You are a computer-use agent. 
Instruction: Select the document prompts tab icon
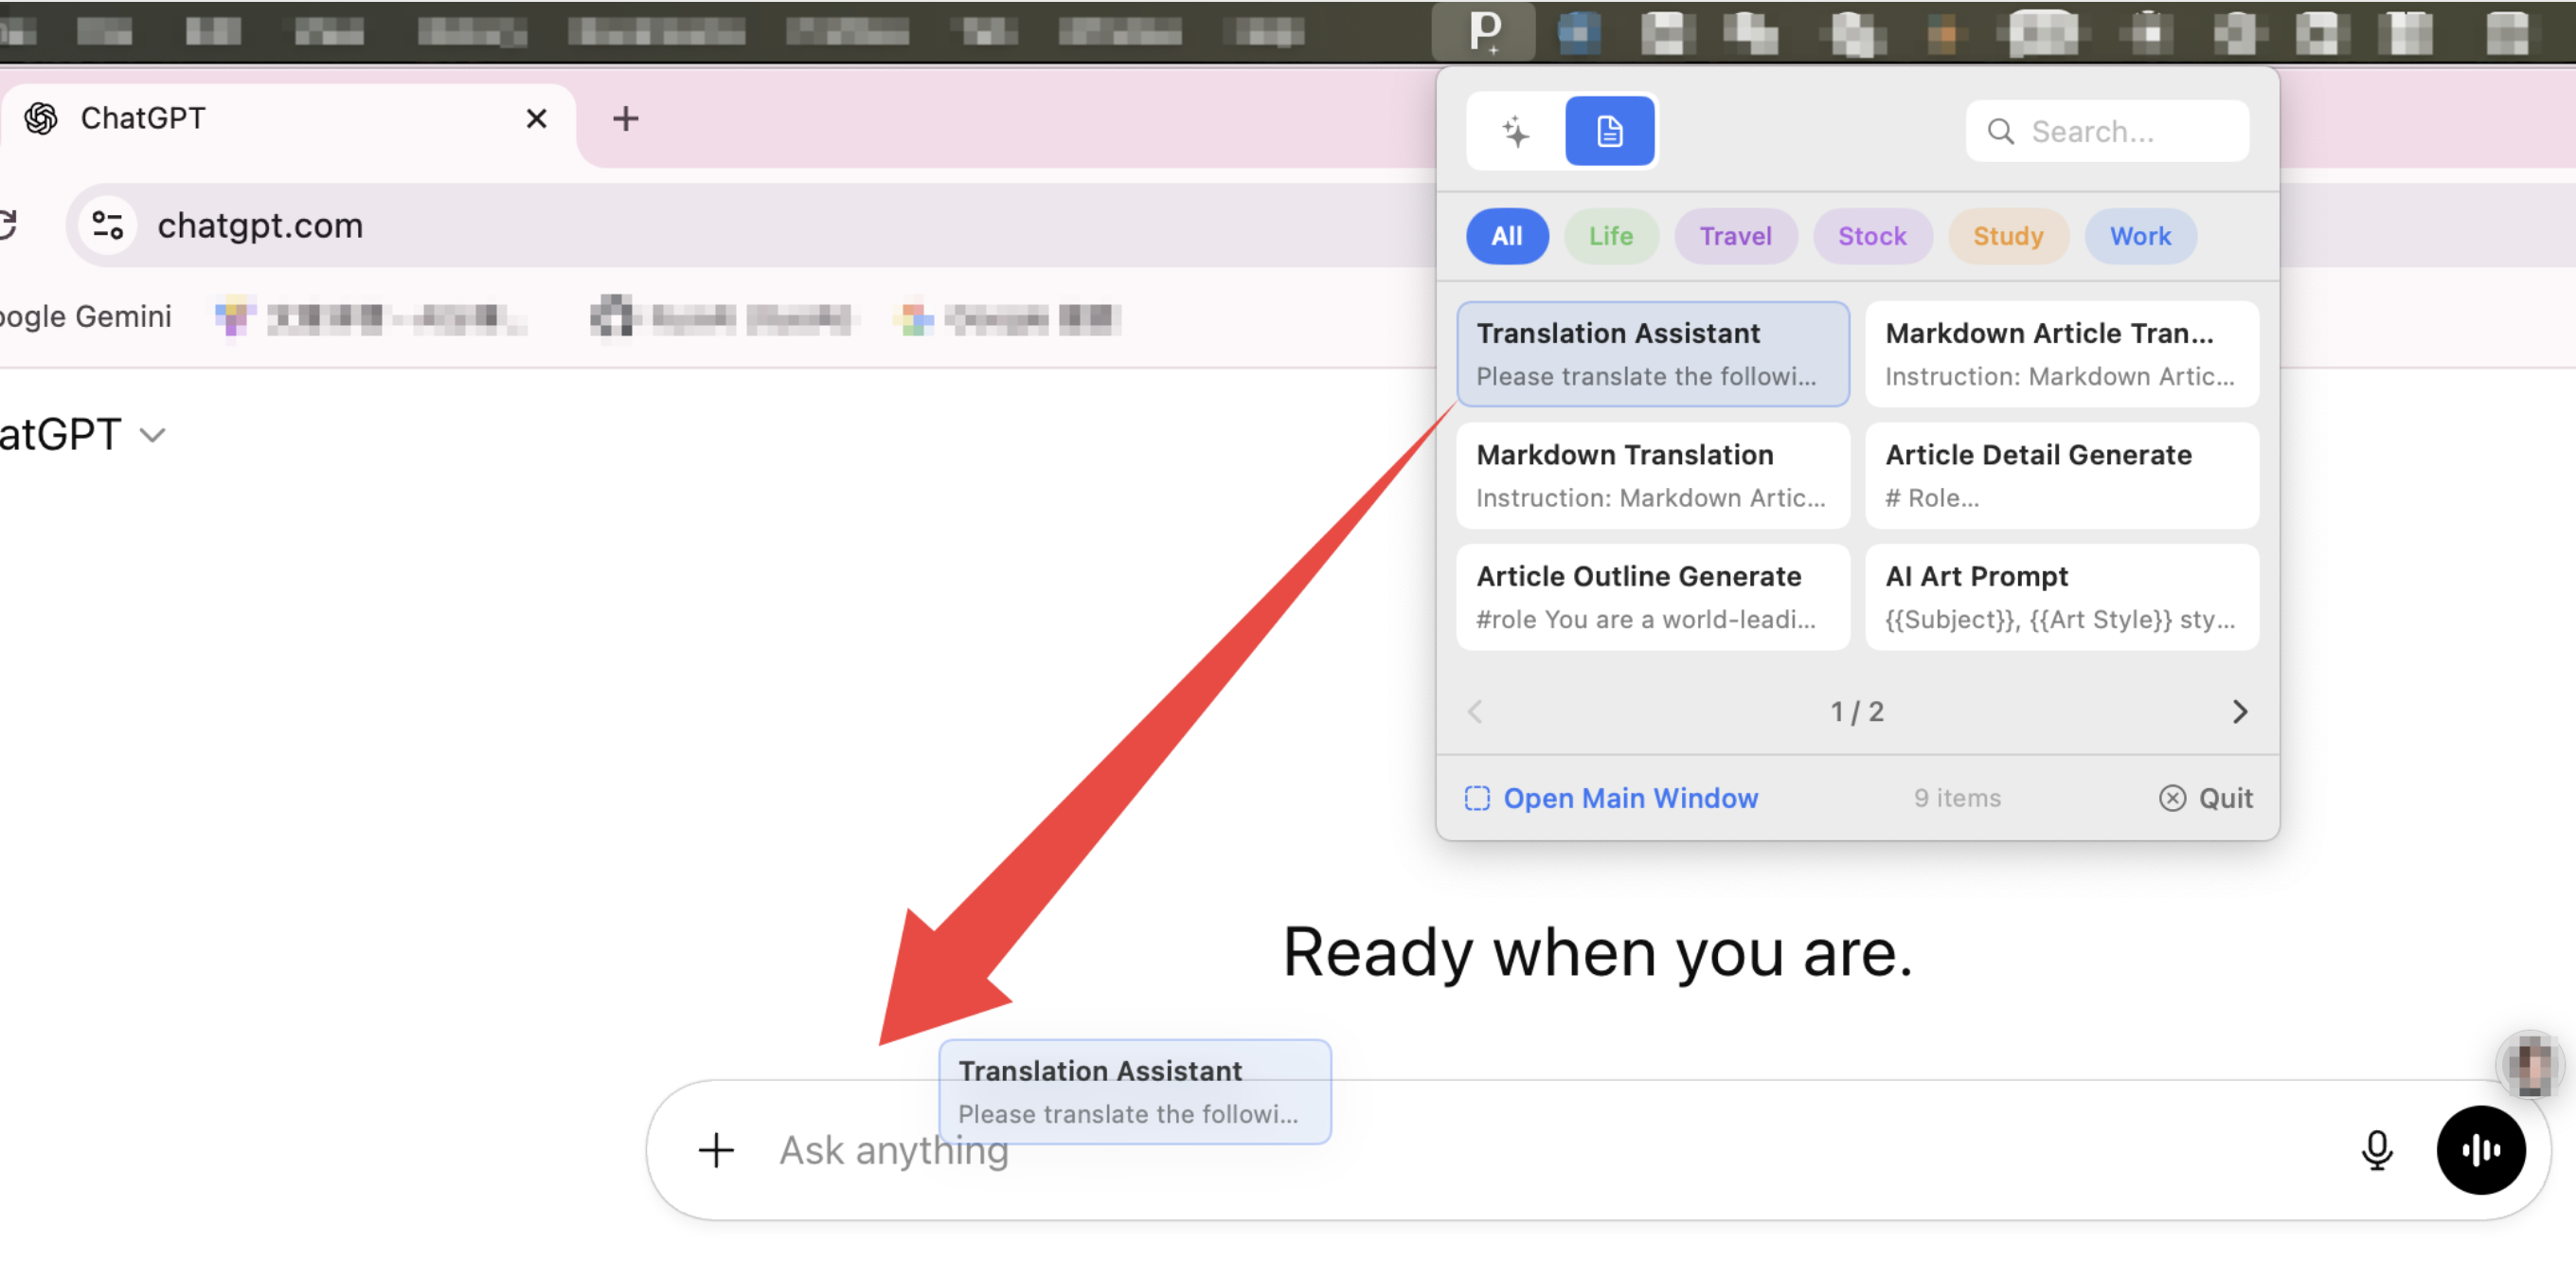click(x=1609, y=131)
